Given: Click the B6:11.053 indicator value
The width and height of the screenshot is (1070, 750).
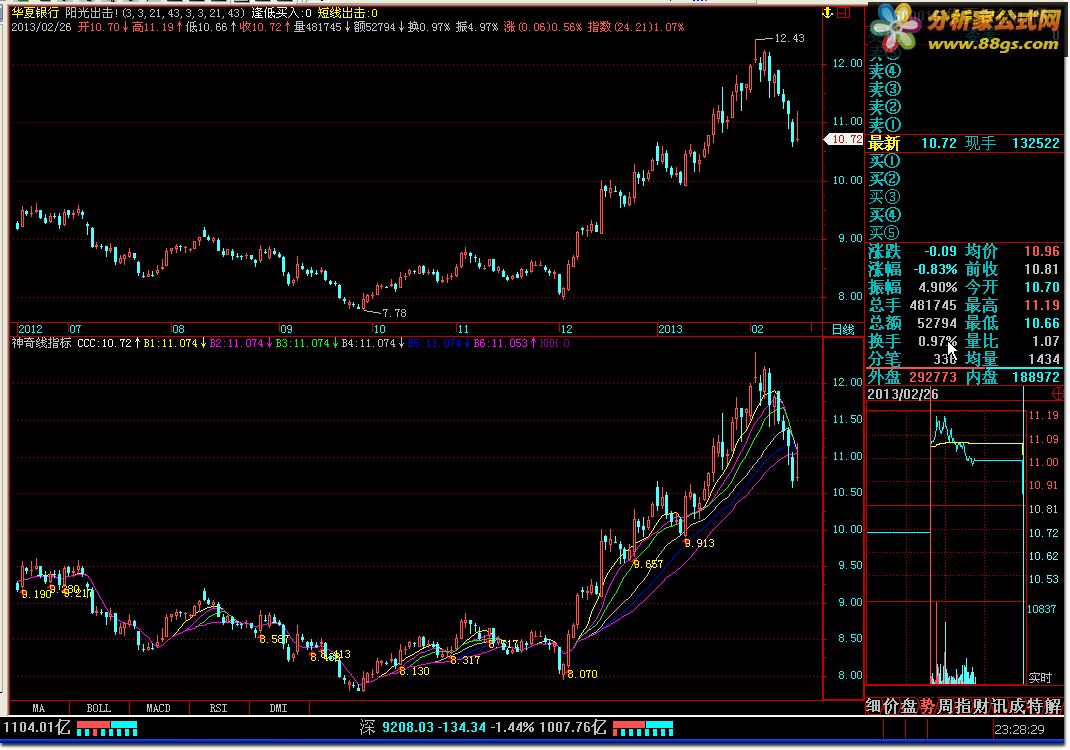Looking at the screenshot, I should (x=500, y=343).
